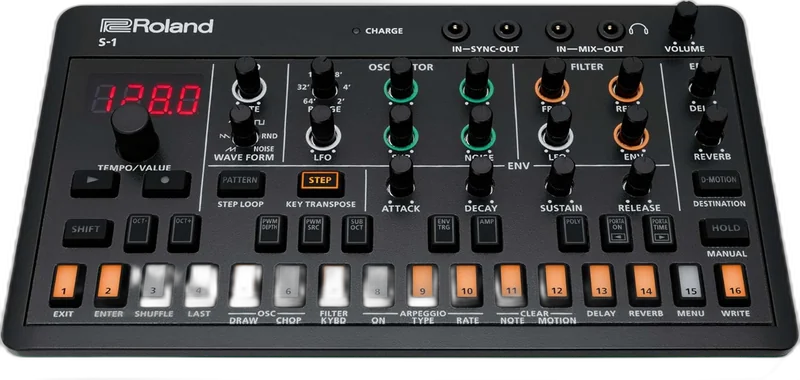Tap the pad above FILTER KYBD
The width and height of the screenshot is (800, 380).
[334, 285]
